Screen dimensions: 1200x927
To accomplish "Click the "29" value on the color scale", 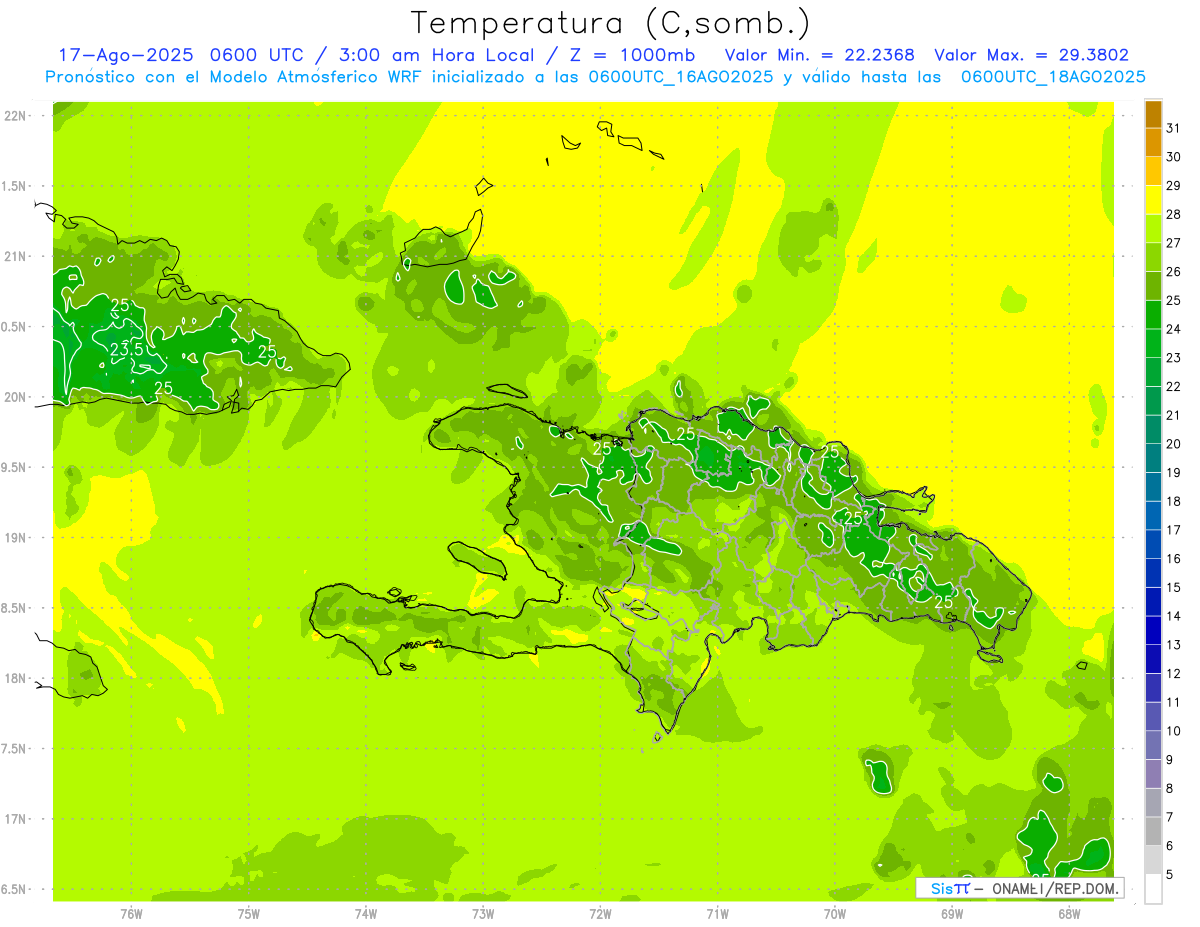I will point(1173,185).
